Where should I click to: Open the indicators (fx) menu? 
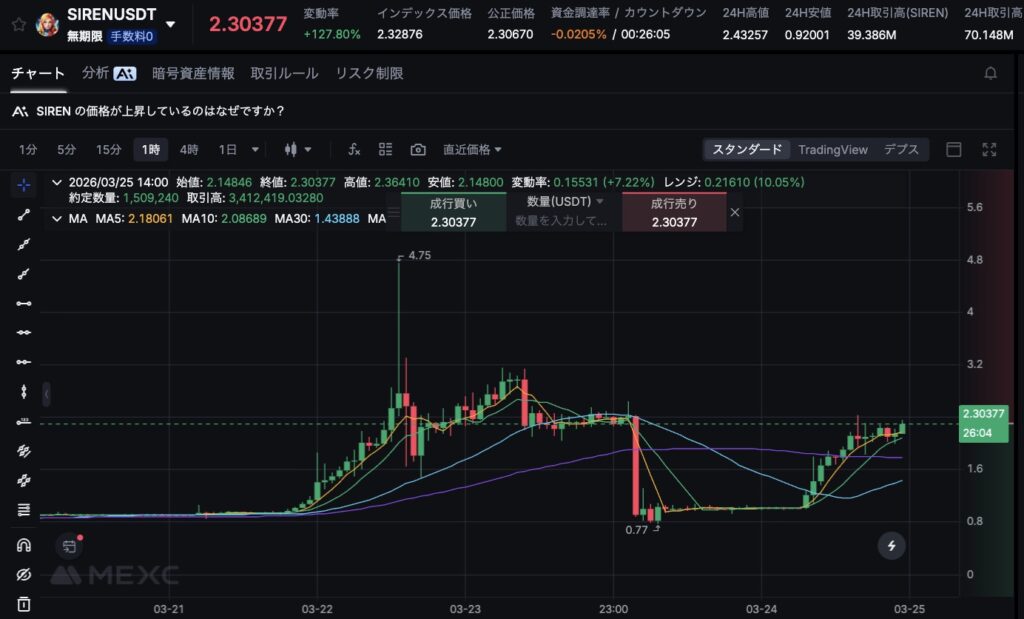click(354, 149)
